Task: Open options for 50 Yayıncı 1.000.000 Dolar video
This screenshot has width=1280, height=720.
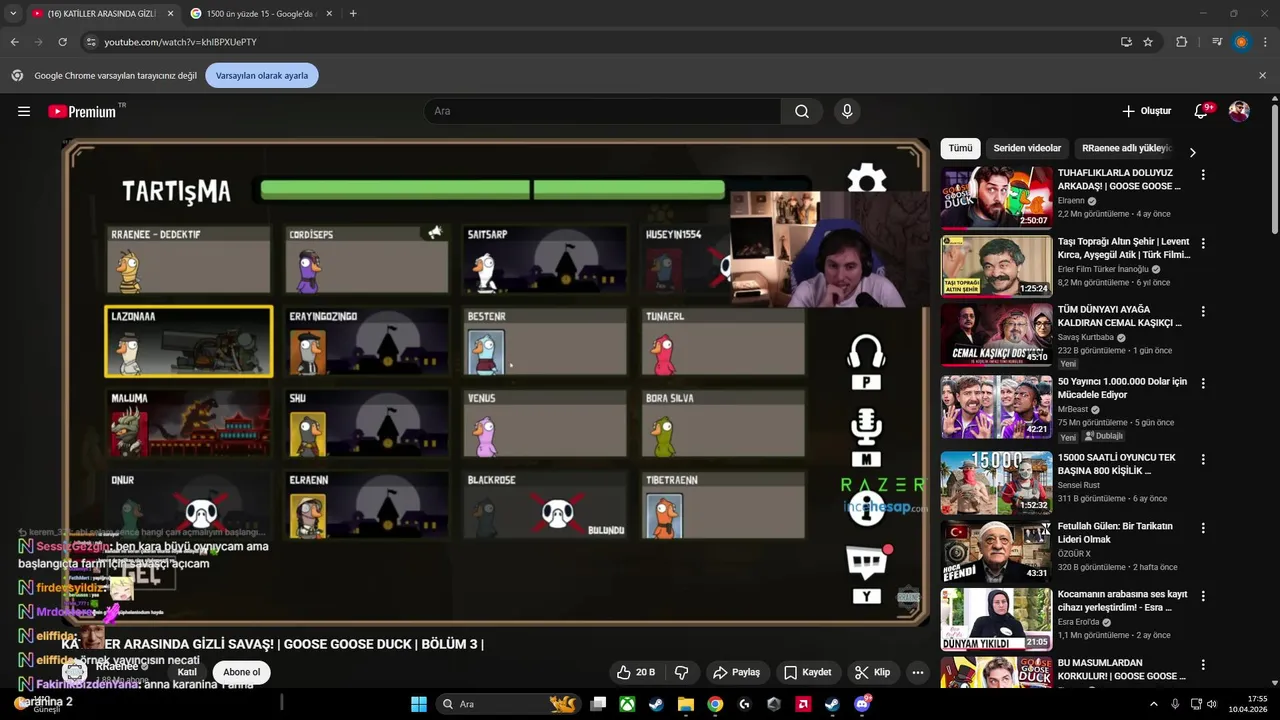Action: (1203, 383)
